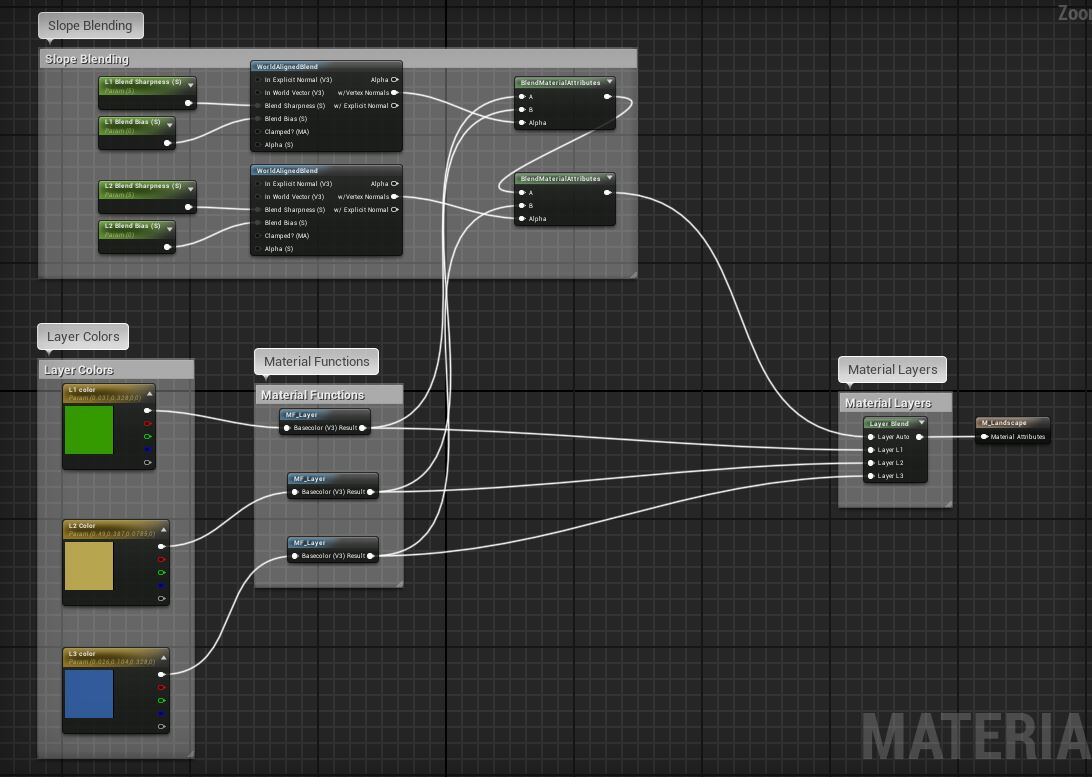
Task: Click the Slope Blending comment bubble
Action: point(90,26)
